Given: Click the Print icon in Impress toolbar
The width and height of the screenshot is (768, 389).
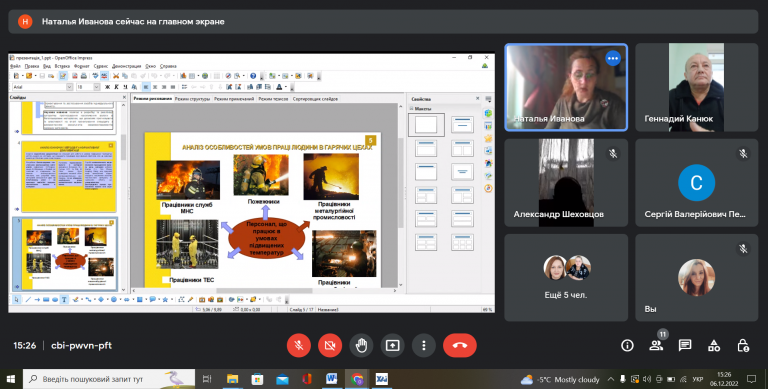Looking at the screenshot, I should click(84, 76).
